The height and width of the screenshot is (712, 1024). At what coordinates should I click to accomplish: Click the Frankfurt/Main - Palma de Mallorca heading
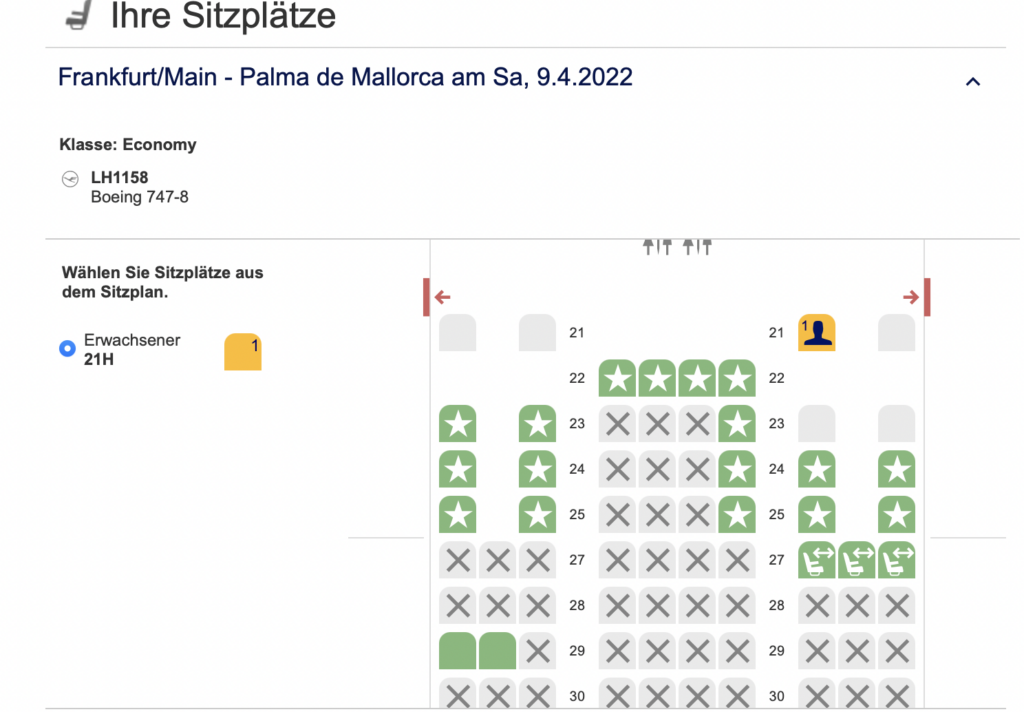(345, 77)
